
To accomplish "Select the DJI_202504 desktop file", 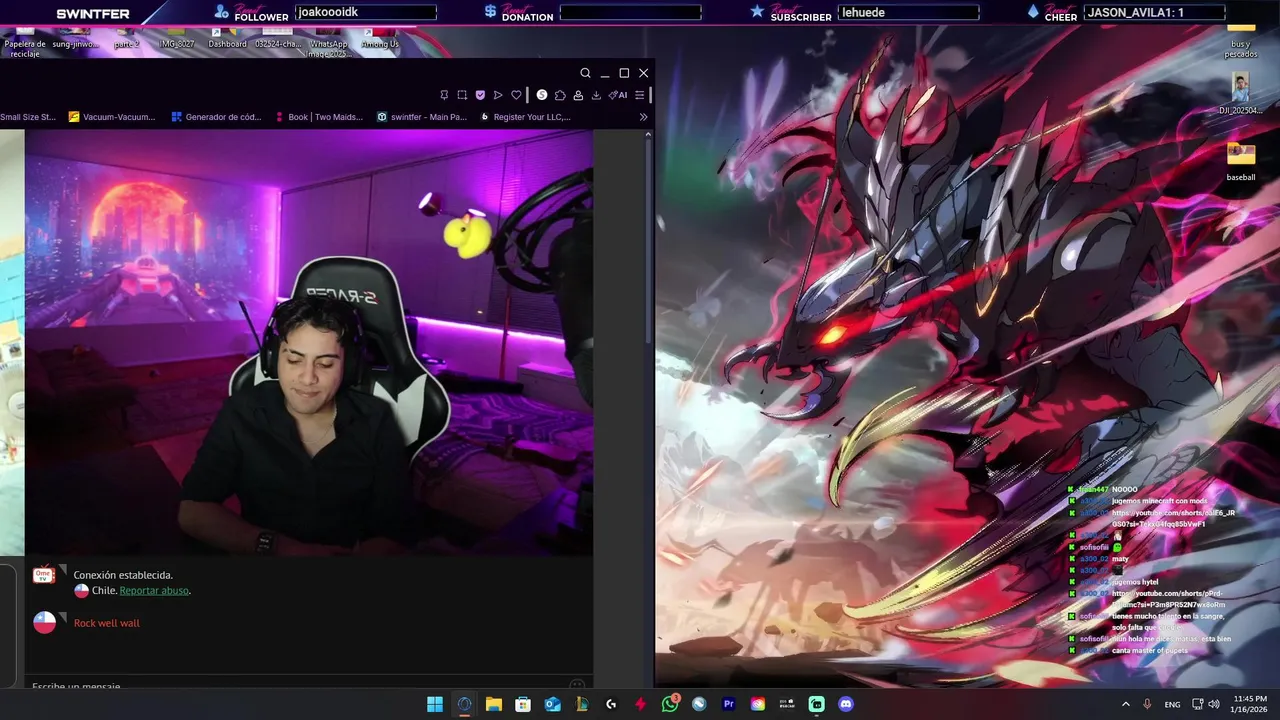I will (1241, 95).
